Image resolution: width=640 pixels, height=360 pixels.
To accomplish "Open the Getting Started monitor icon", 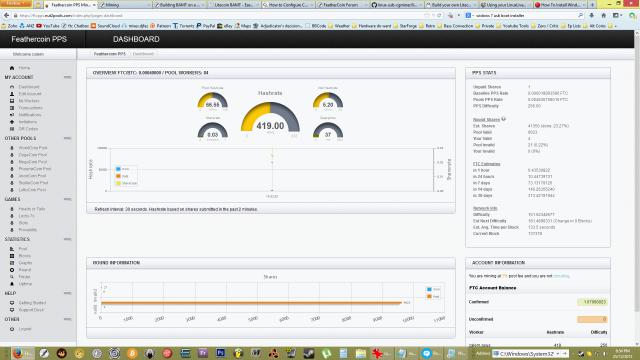I will click(x=12, y=303).
